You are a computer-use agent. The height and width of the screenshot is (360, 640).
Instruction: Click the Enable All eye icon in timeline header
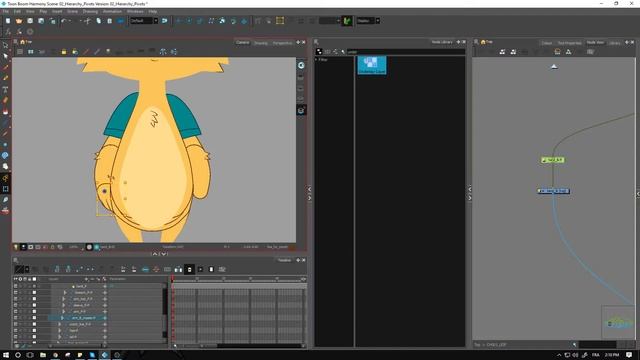[16, 279]
